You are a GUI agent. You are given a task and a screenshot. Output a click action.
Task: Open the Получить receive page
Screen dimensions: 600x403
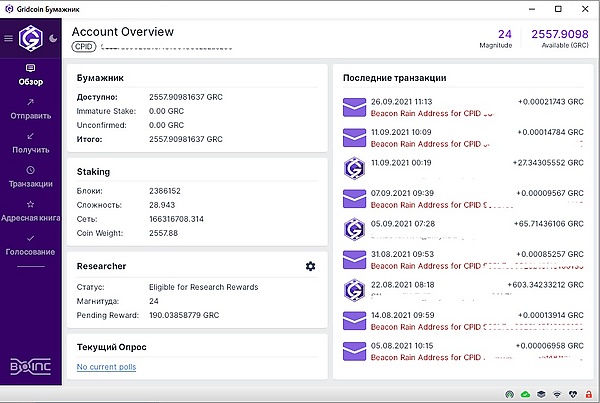pyautogui.click(x=31, y=143)
